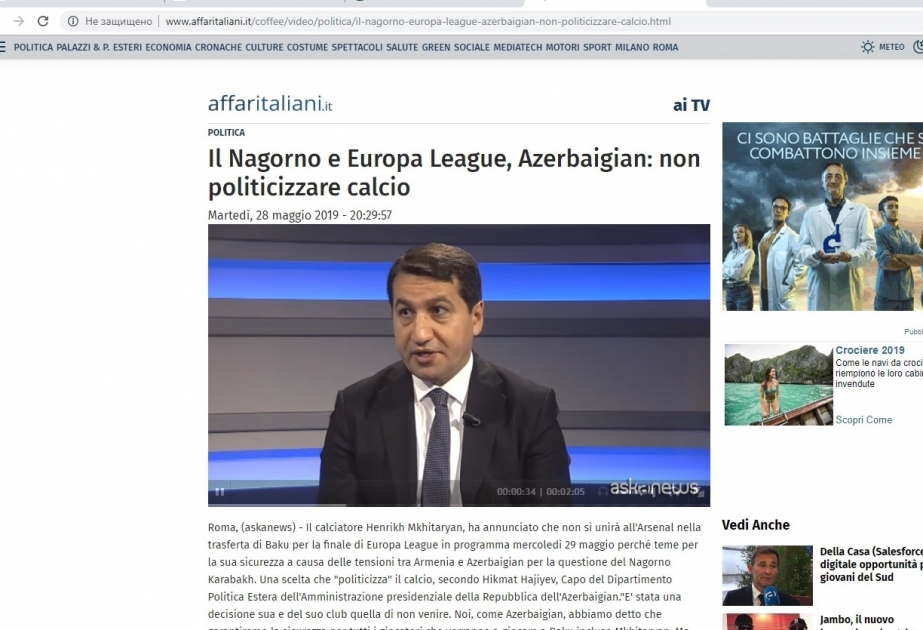Open the ROMA section
Viewport: 923px width, 630px height.
coord(665,47)
